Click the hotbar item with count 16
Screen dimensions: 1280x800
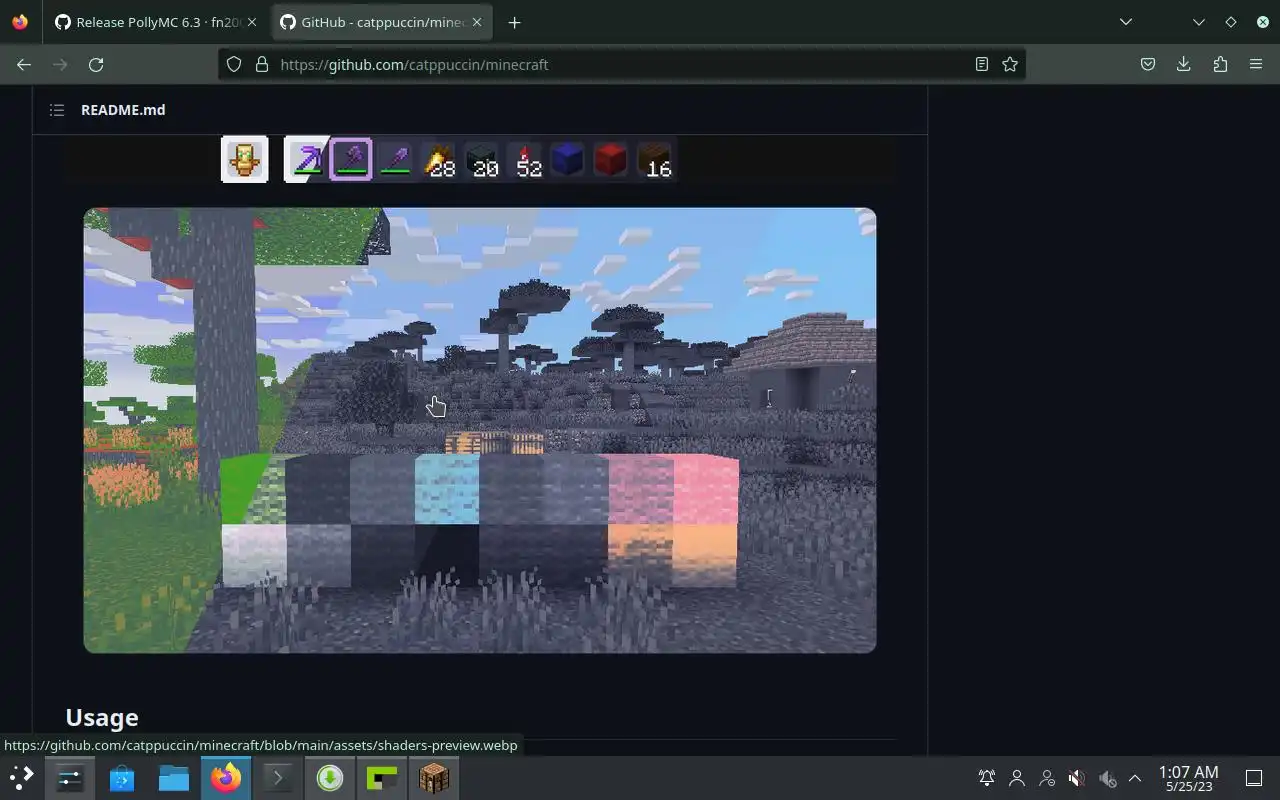click(x=655, y=159)
